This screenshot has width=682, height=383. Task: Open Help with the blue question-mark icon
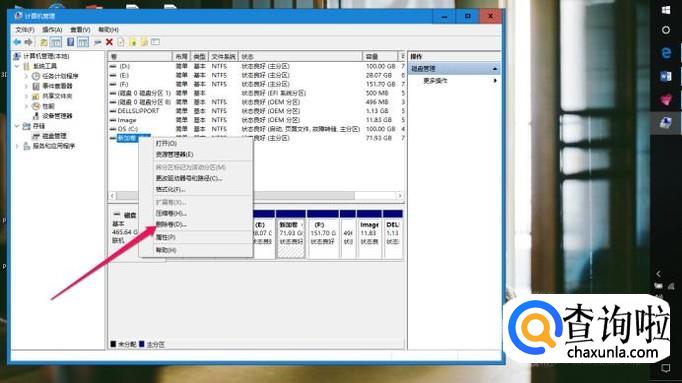[x=70, y=42]
